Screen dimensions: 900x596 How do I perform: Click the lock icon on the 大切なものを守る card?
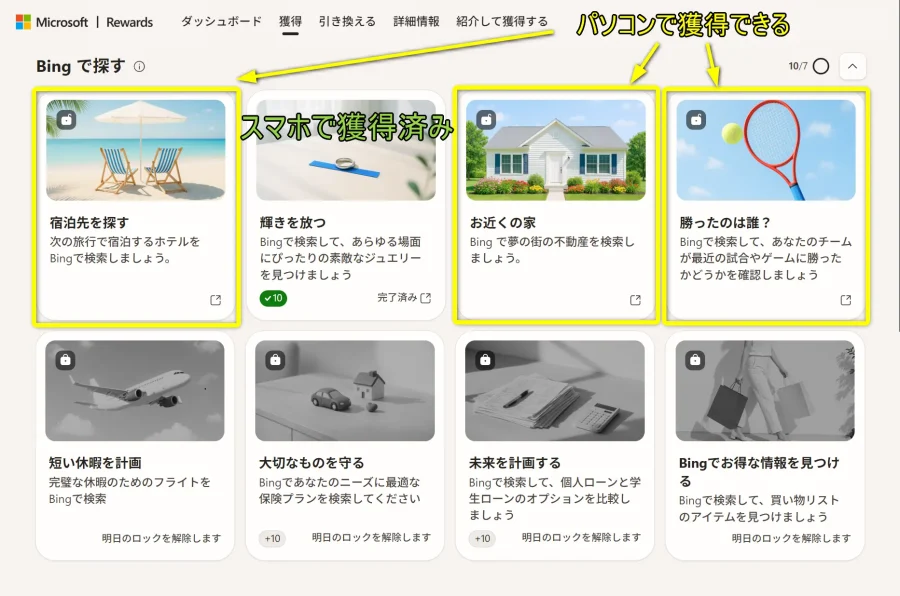pyautogui.click(x=276, y=360)
